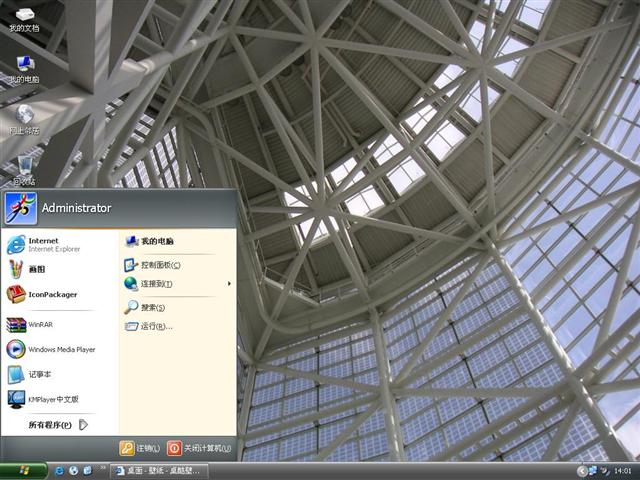Start Windows Media Player
The image size is (640, 480).
(x=60, y=349)
